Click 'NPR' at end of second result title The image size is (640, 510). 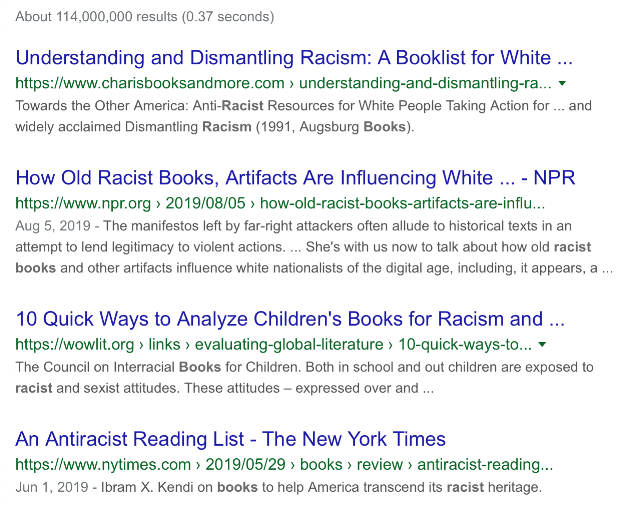554,178
